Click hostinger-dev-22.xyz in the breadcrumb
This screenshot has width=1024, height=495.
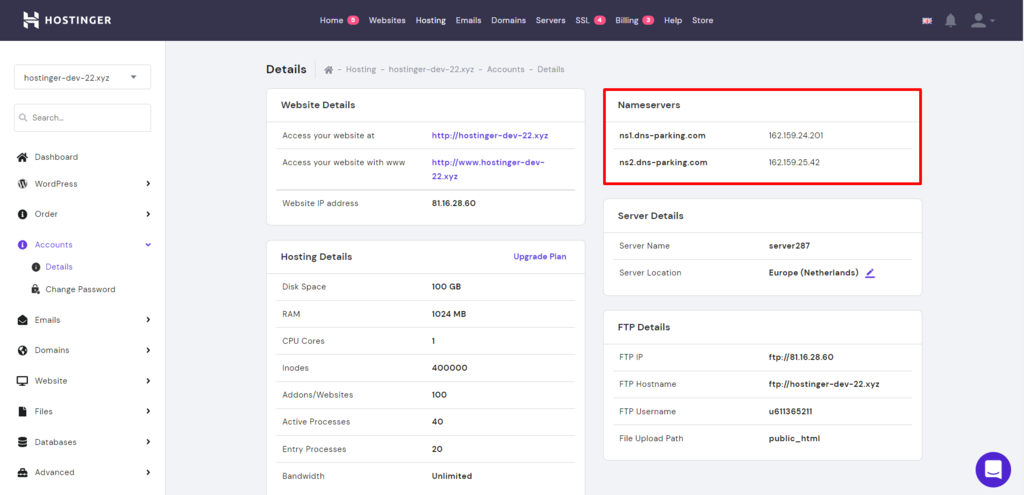432,69
